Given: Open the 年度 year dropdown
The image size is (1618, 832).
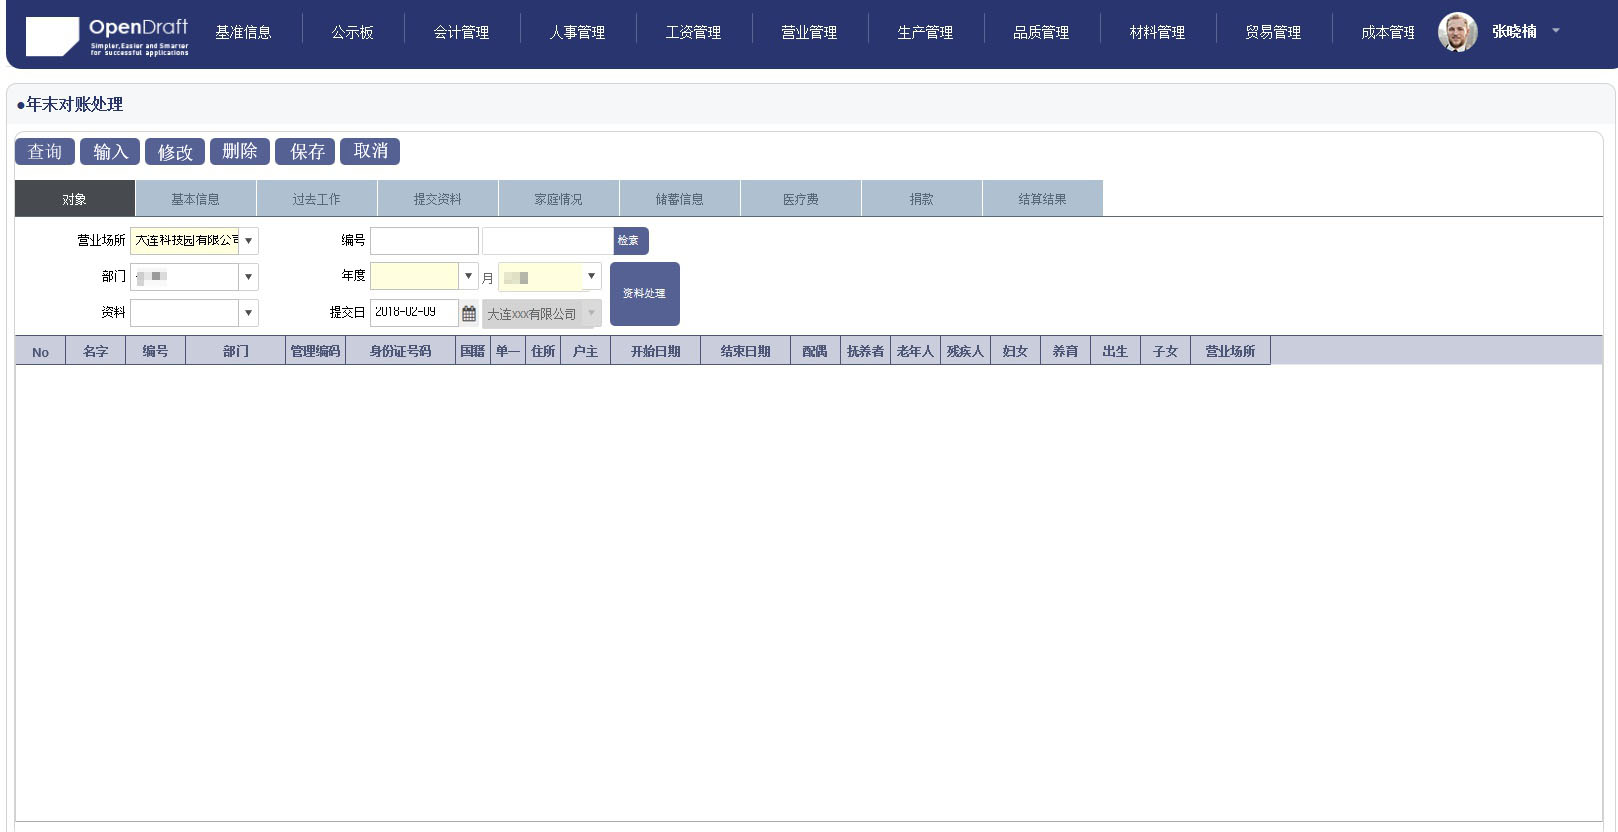Looking at the screenshot, I should click(468, 276).
